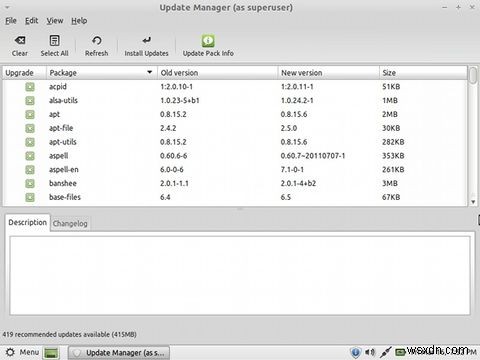
Task: Click the Refresh toolbar icon
Action: pyautogui.click(x=97, y=41)
